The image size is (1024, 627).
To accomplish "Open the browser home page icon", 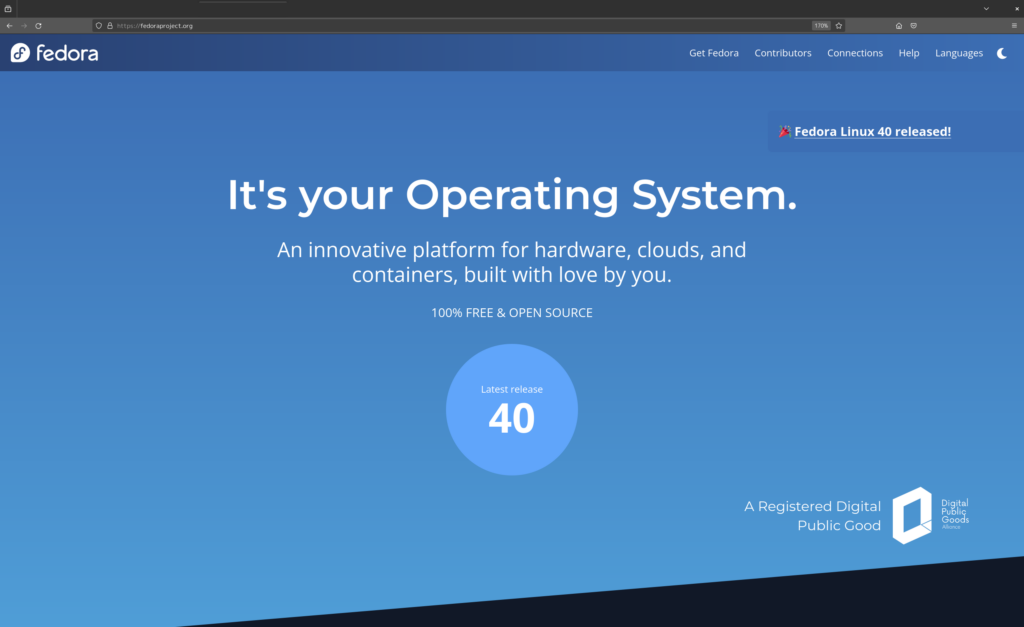I will point(899,25).
